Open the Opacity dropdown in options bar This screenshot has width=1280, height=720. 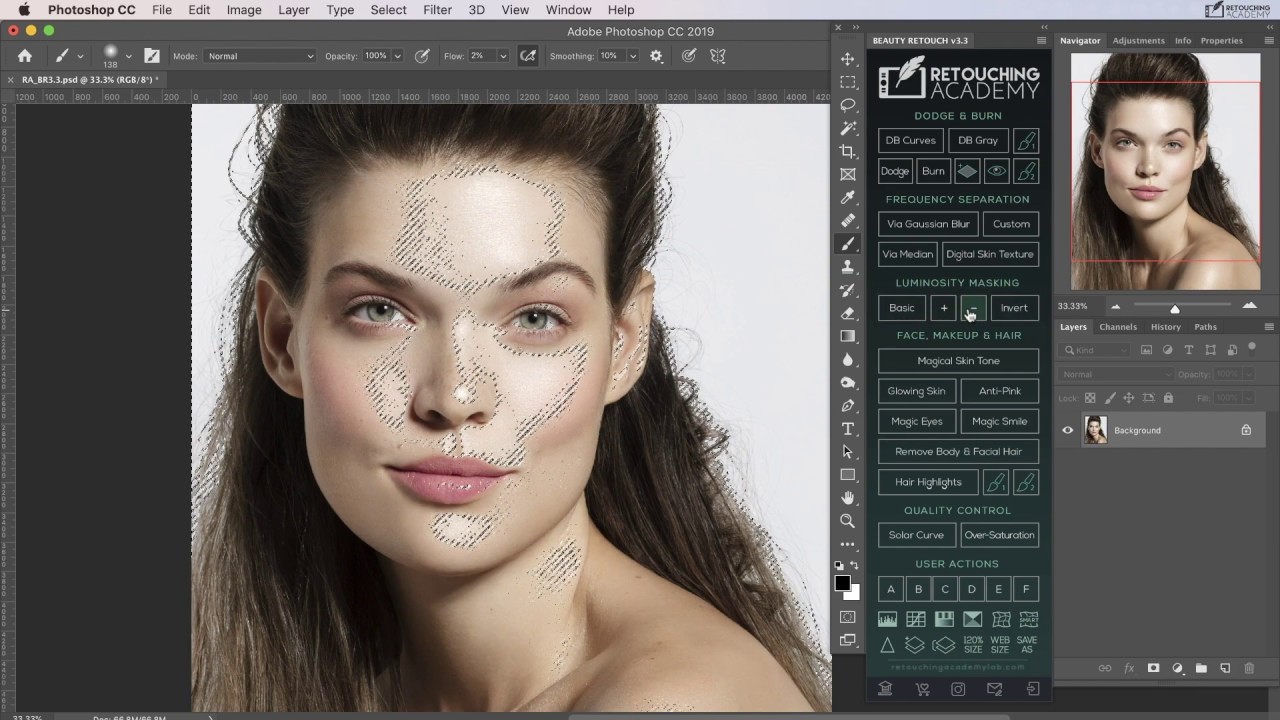(398, 55)
